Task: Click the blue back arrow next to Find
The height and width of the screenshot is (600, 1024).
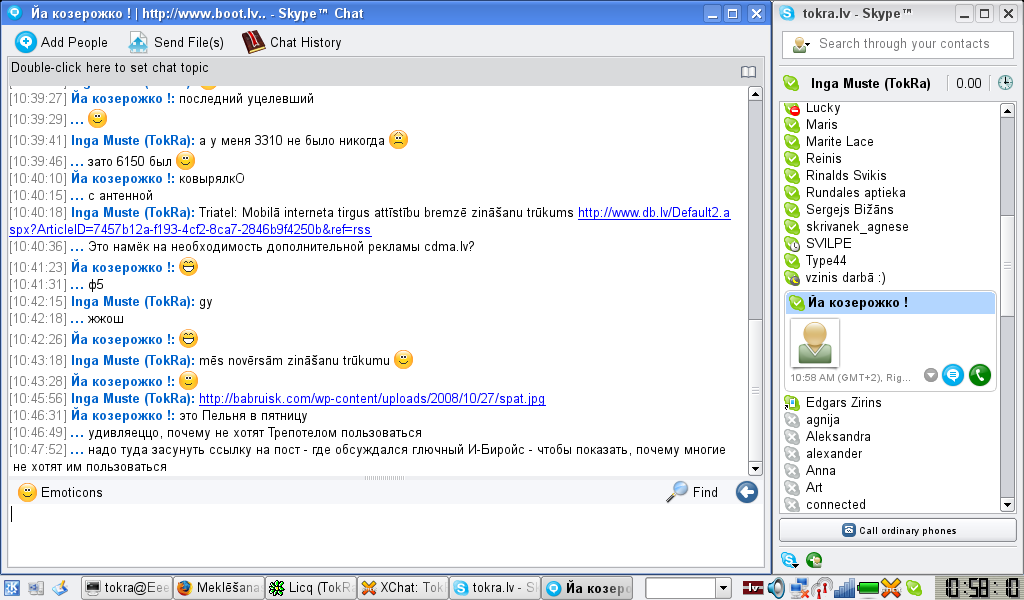Action: click(746, 492)
